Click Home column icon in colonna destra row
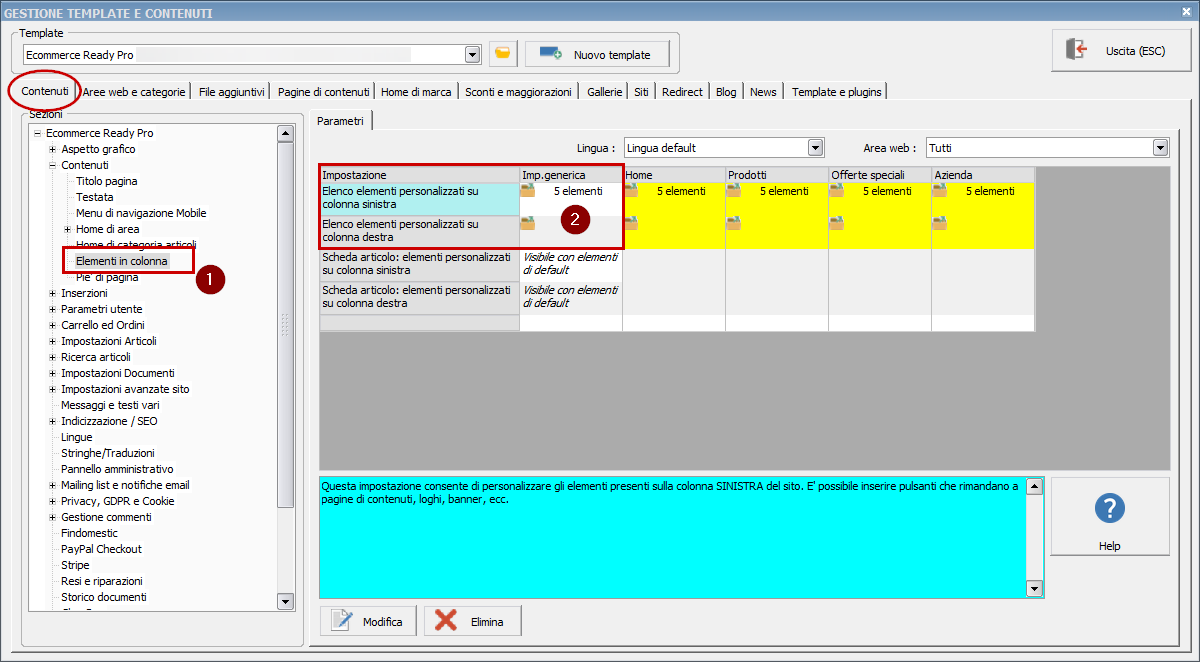This screenshot has width=1200, height=662. 631,224
